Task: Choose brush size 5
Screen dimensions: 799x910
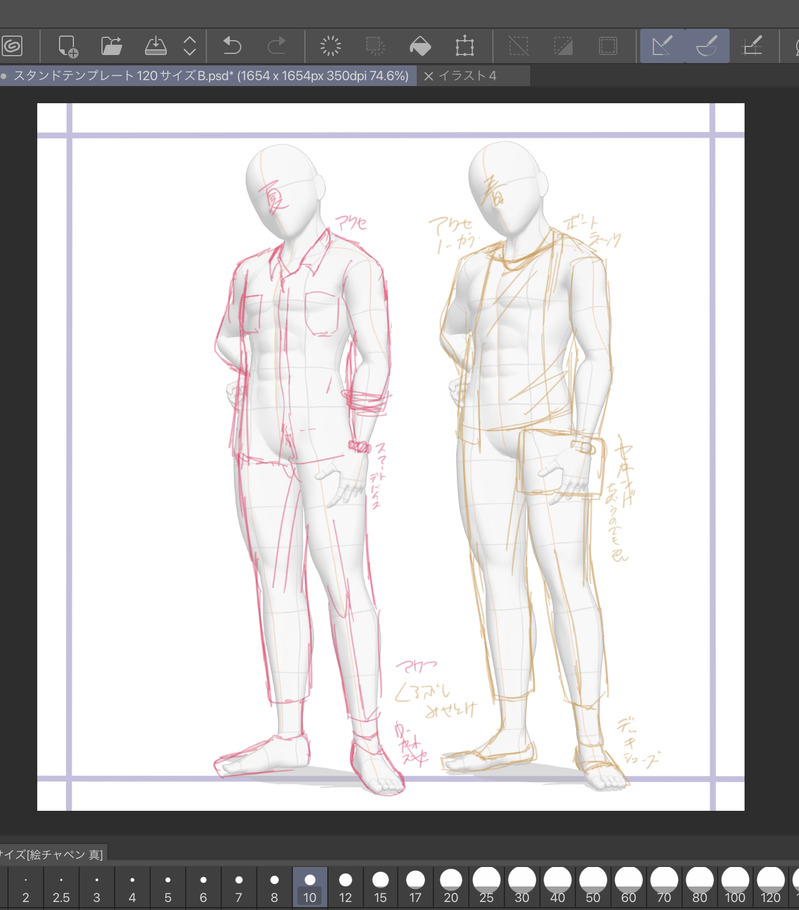Action: tap(168, 887)
